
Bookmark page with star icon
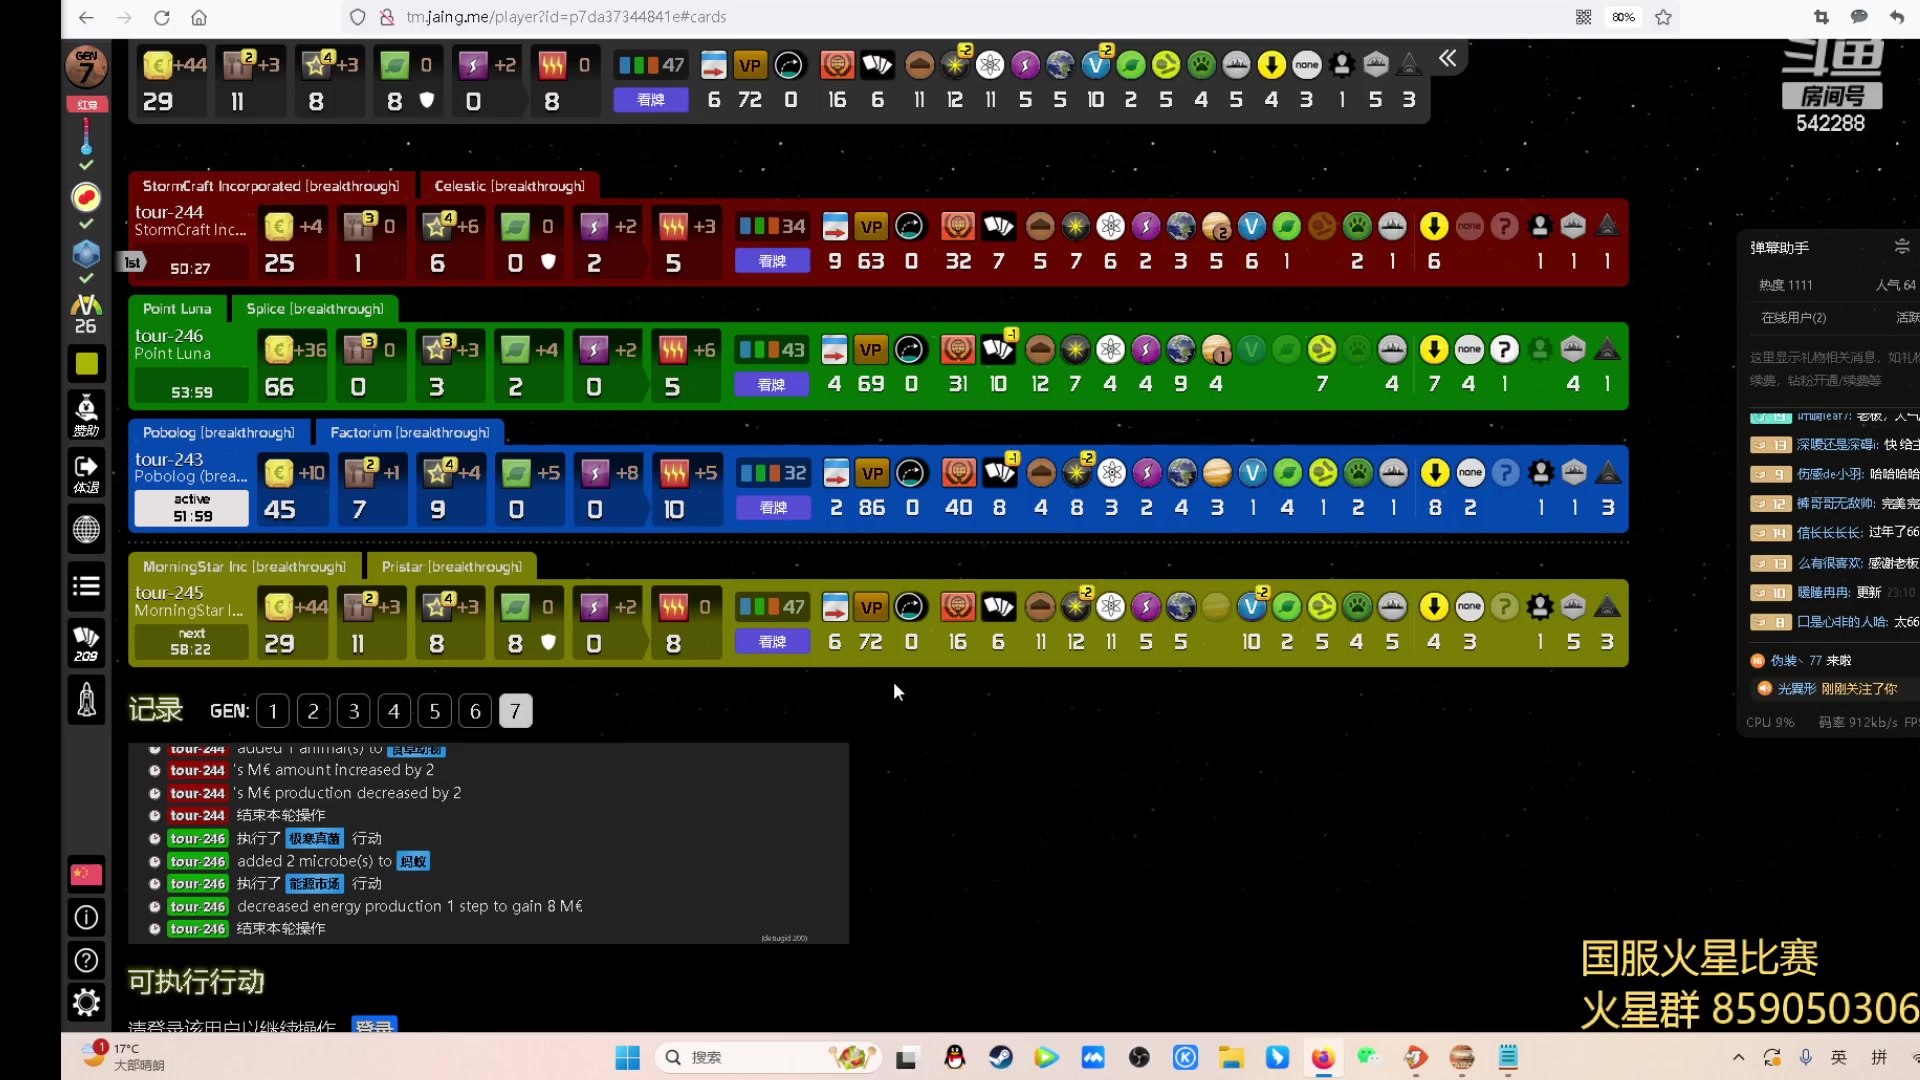click(1663, 17)
